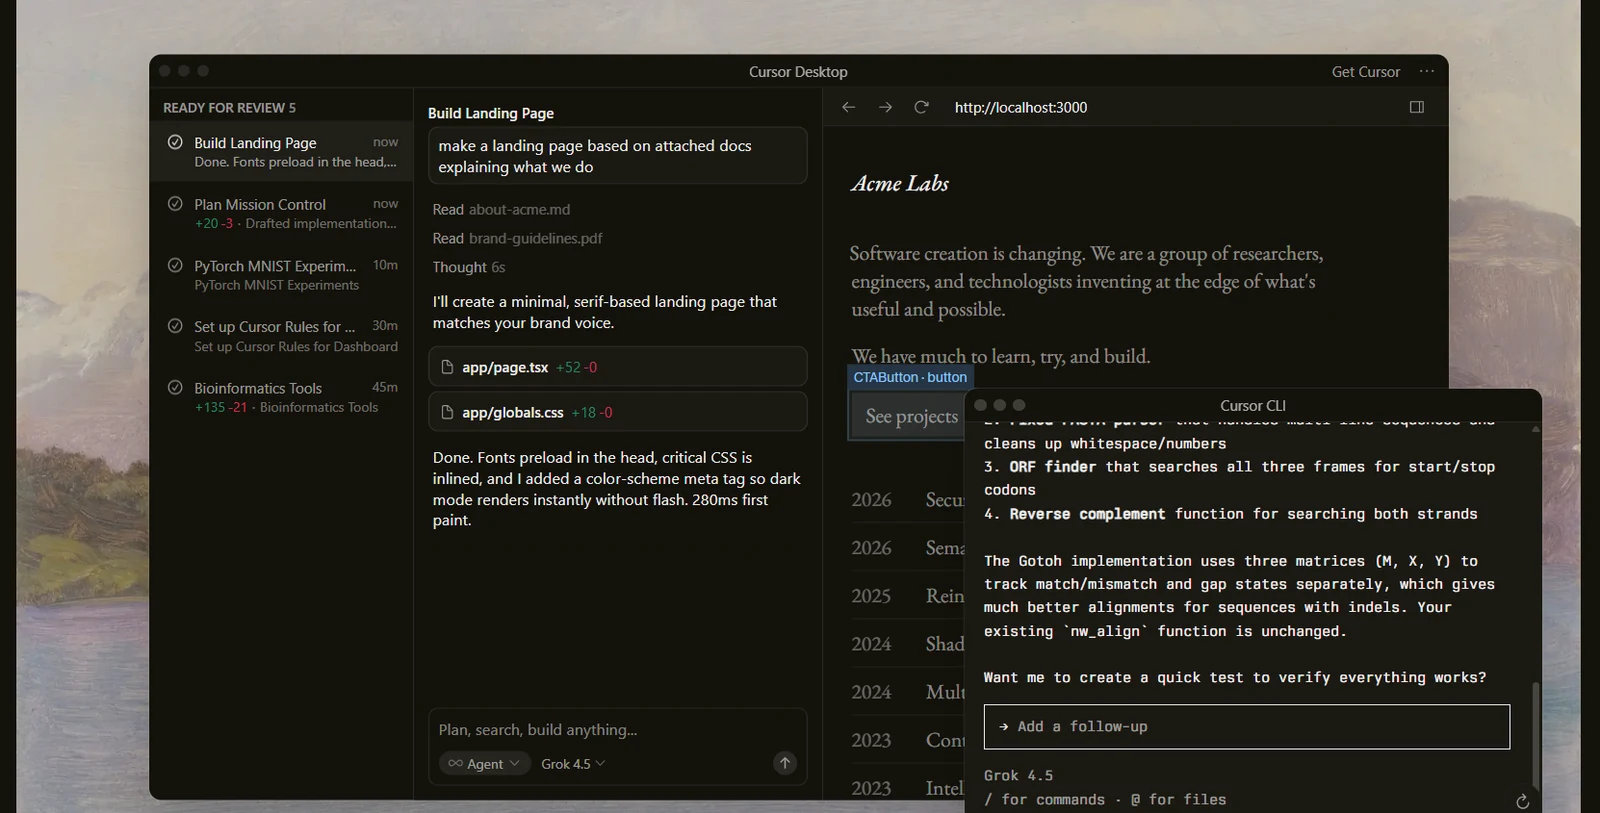1600x813 pixels.
Task: Click the refresh icon in Cursor CLI
Action: (1522, 801)
